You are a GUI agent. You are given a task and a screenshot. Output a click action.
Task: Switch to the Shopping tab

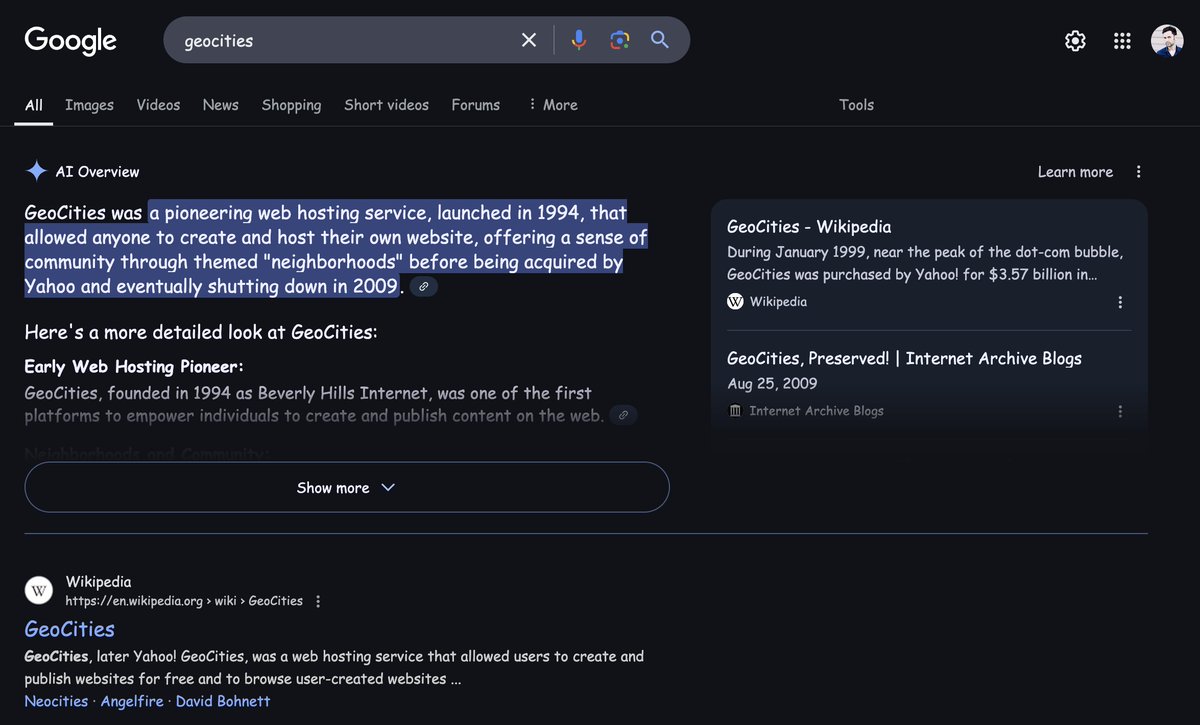(291, 105)
